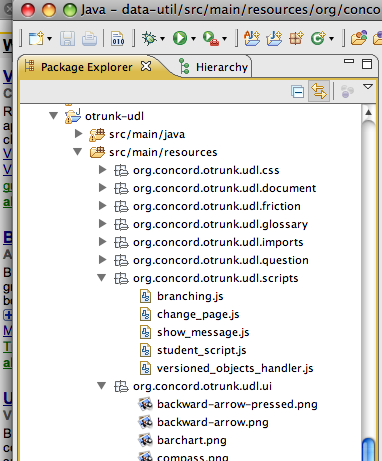Click the Print toolbar icon
This screenshot has width=382, height=461.
89,39
